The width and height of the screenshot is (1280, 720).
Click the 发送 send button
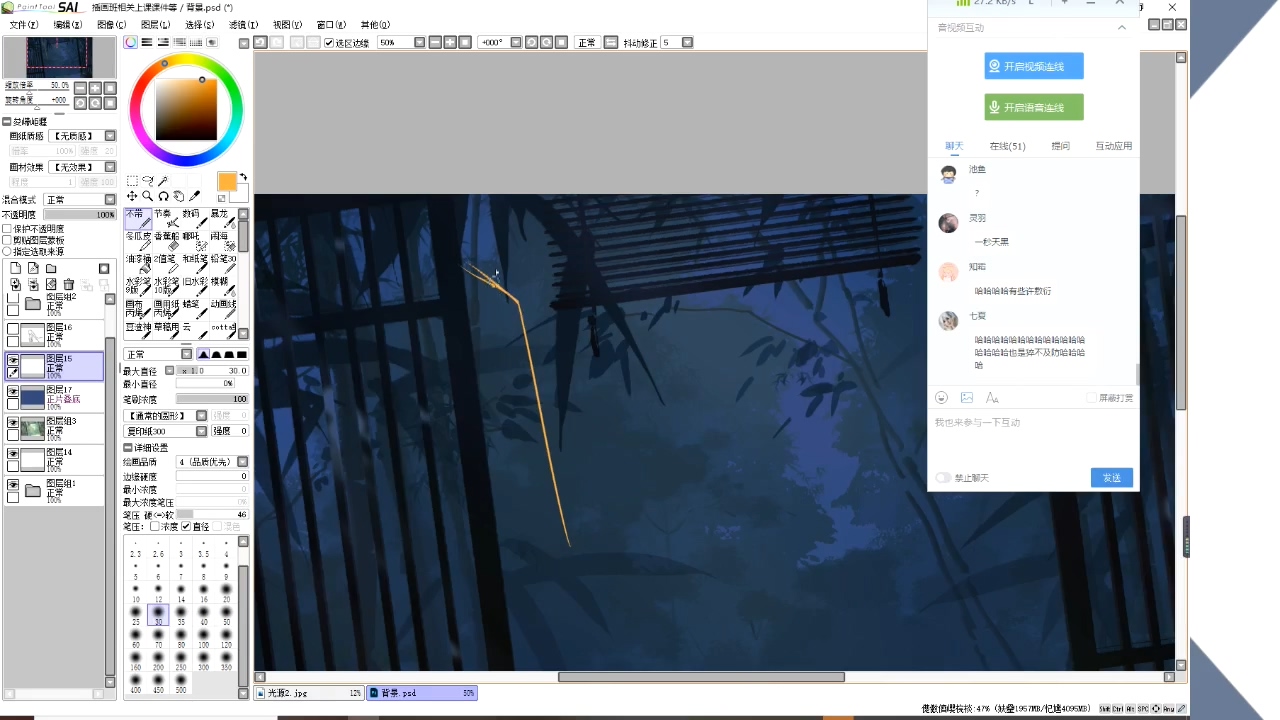[x=1112, y=478]
